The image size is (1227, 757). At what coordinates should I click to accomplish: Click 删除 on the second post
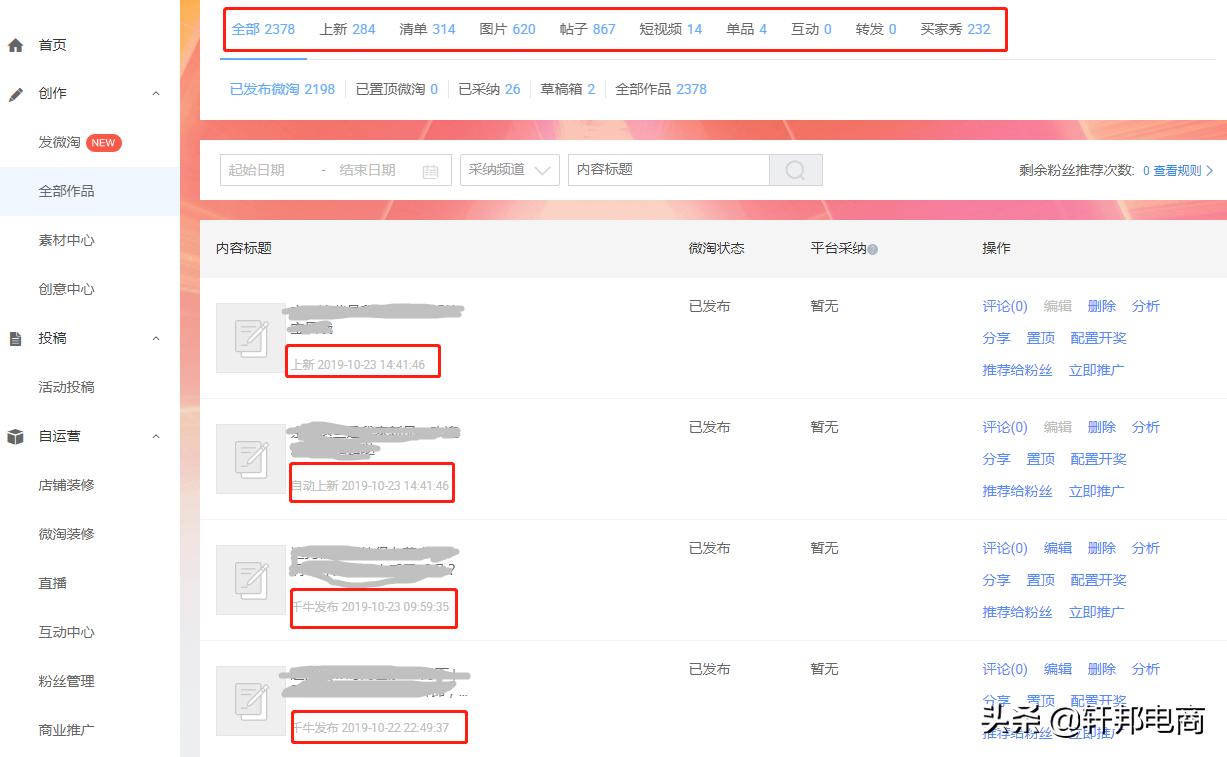tap(1101, 427)
